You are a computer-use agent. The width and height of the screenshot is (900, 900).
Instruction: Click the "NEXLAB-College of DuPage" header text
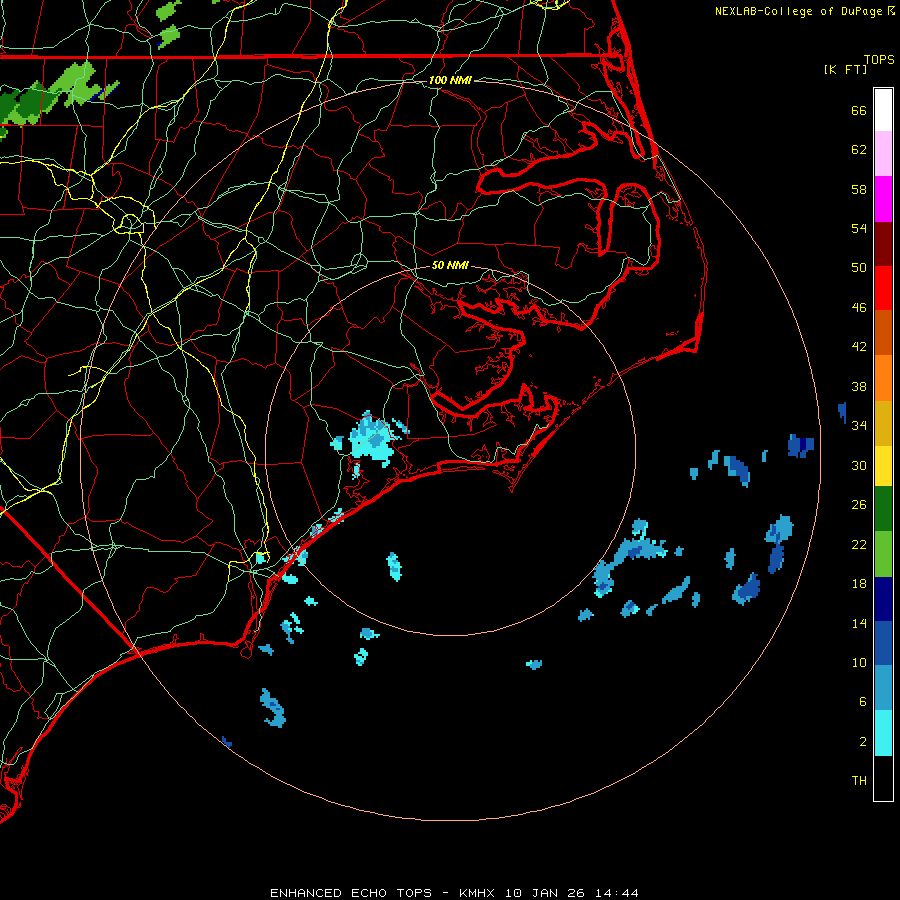[x=799, y=11]
